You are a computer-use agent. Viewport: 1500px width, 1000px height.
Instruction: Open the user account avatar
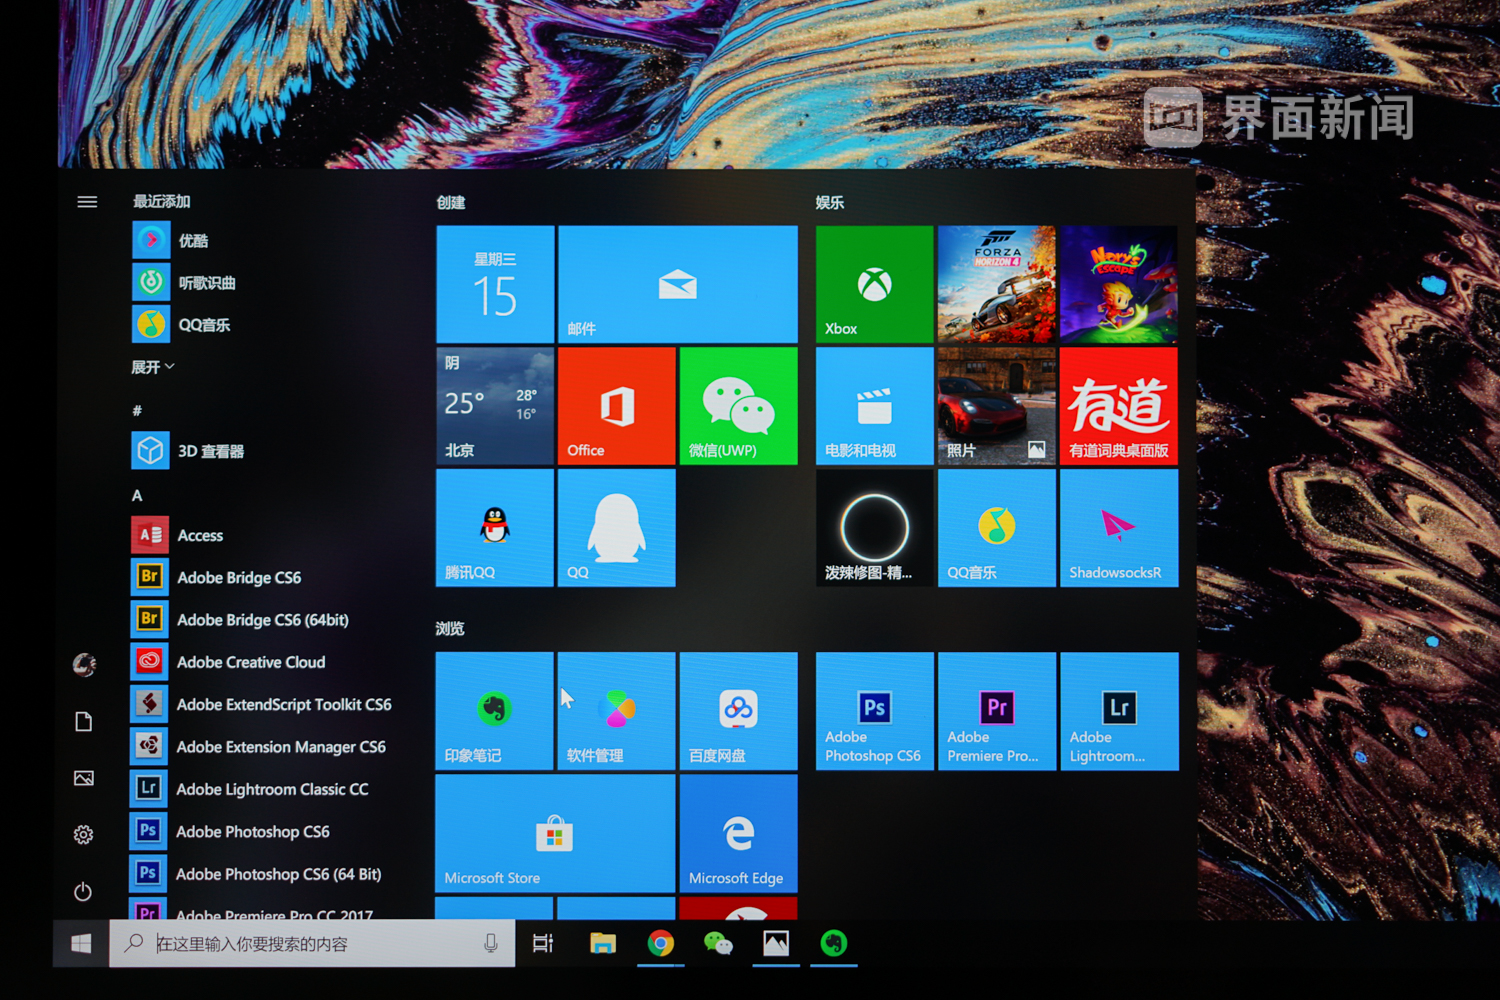click(84, 664)
